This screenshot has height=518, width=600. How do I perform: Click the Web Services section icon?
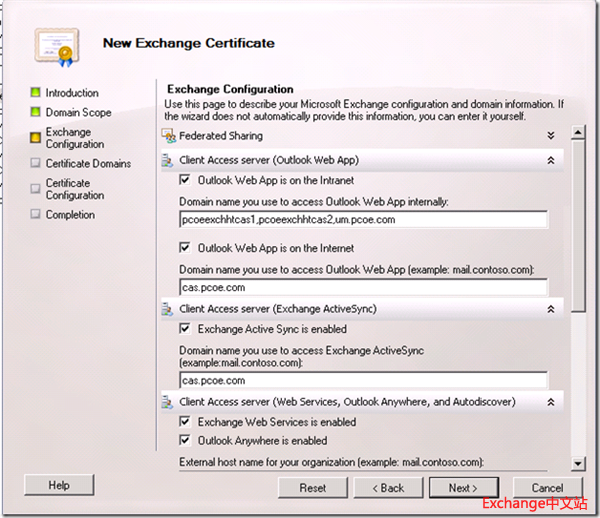click(168, 401)
